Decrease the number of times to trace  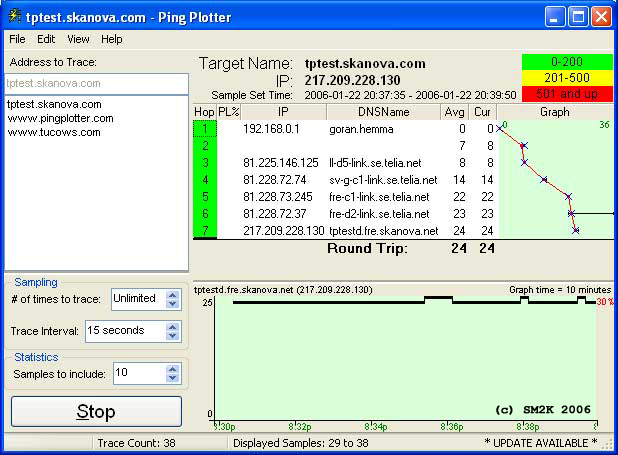pyautogui.click(x=172, y=304)
